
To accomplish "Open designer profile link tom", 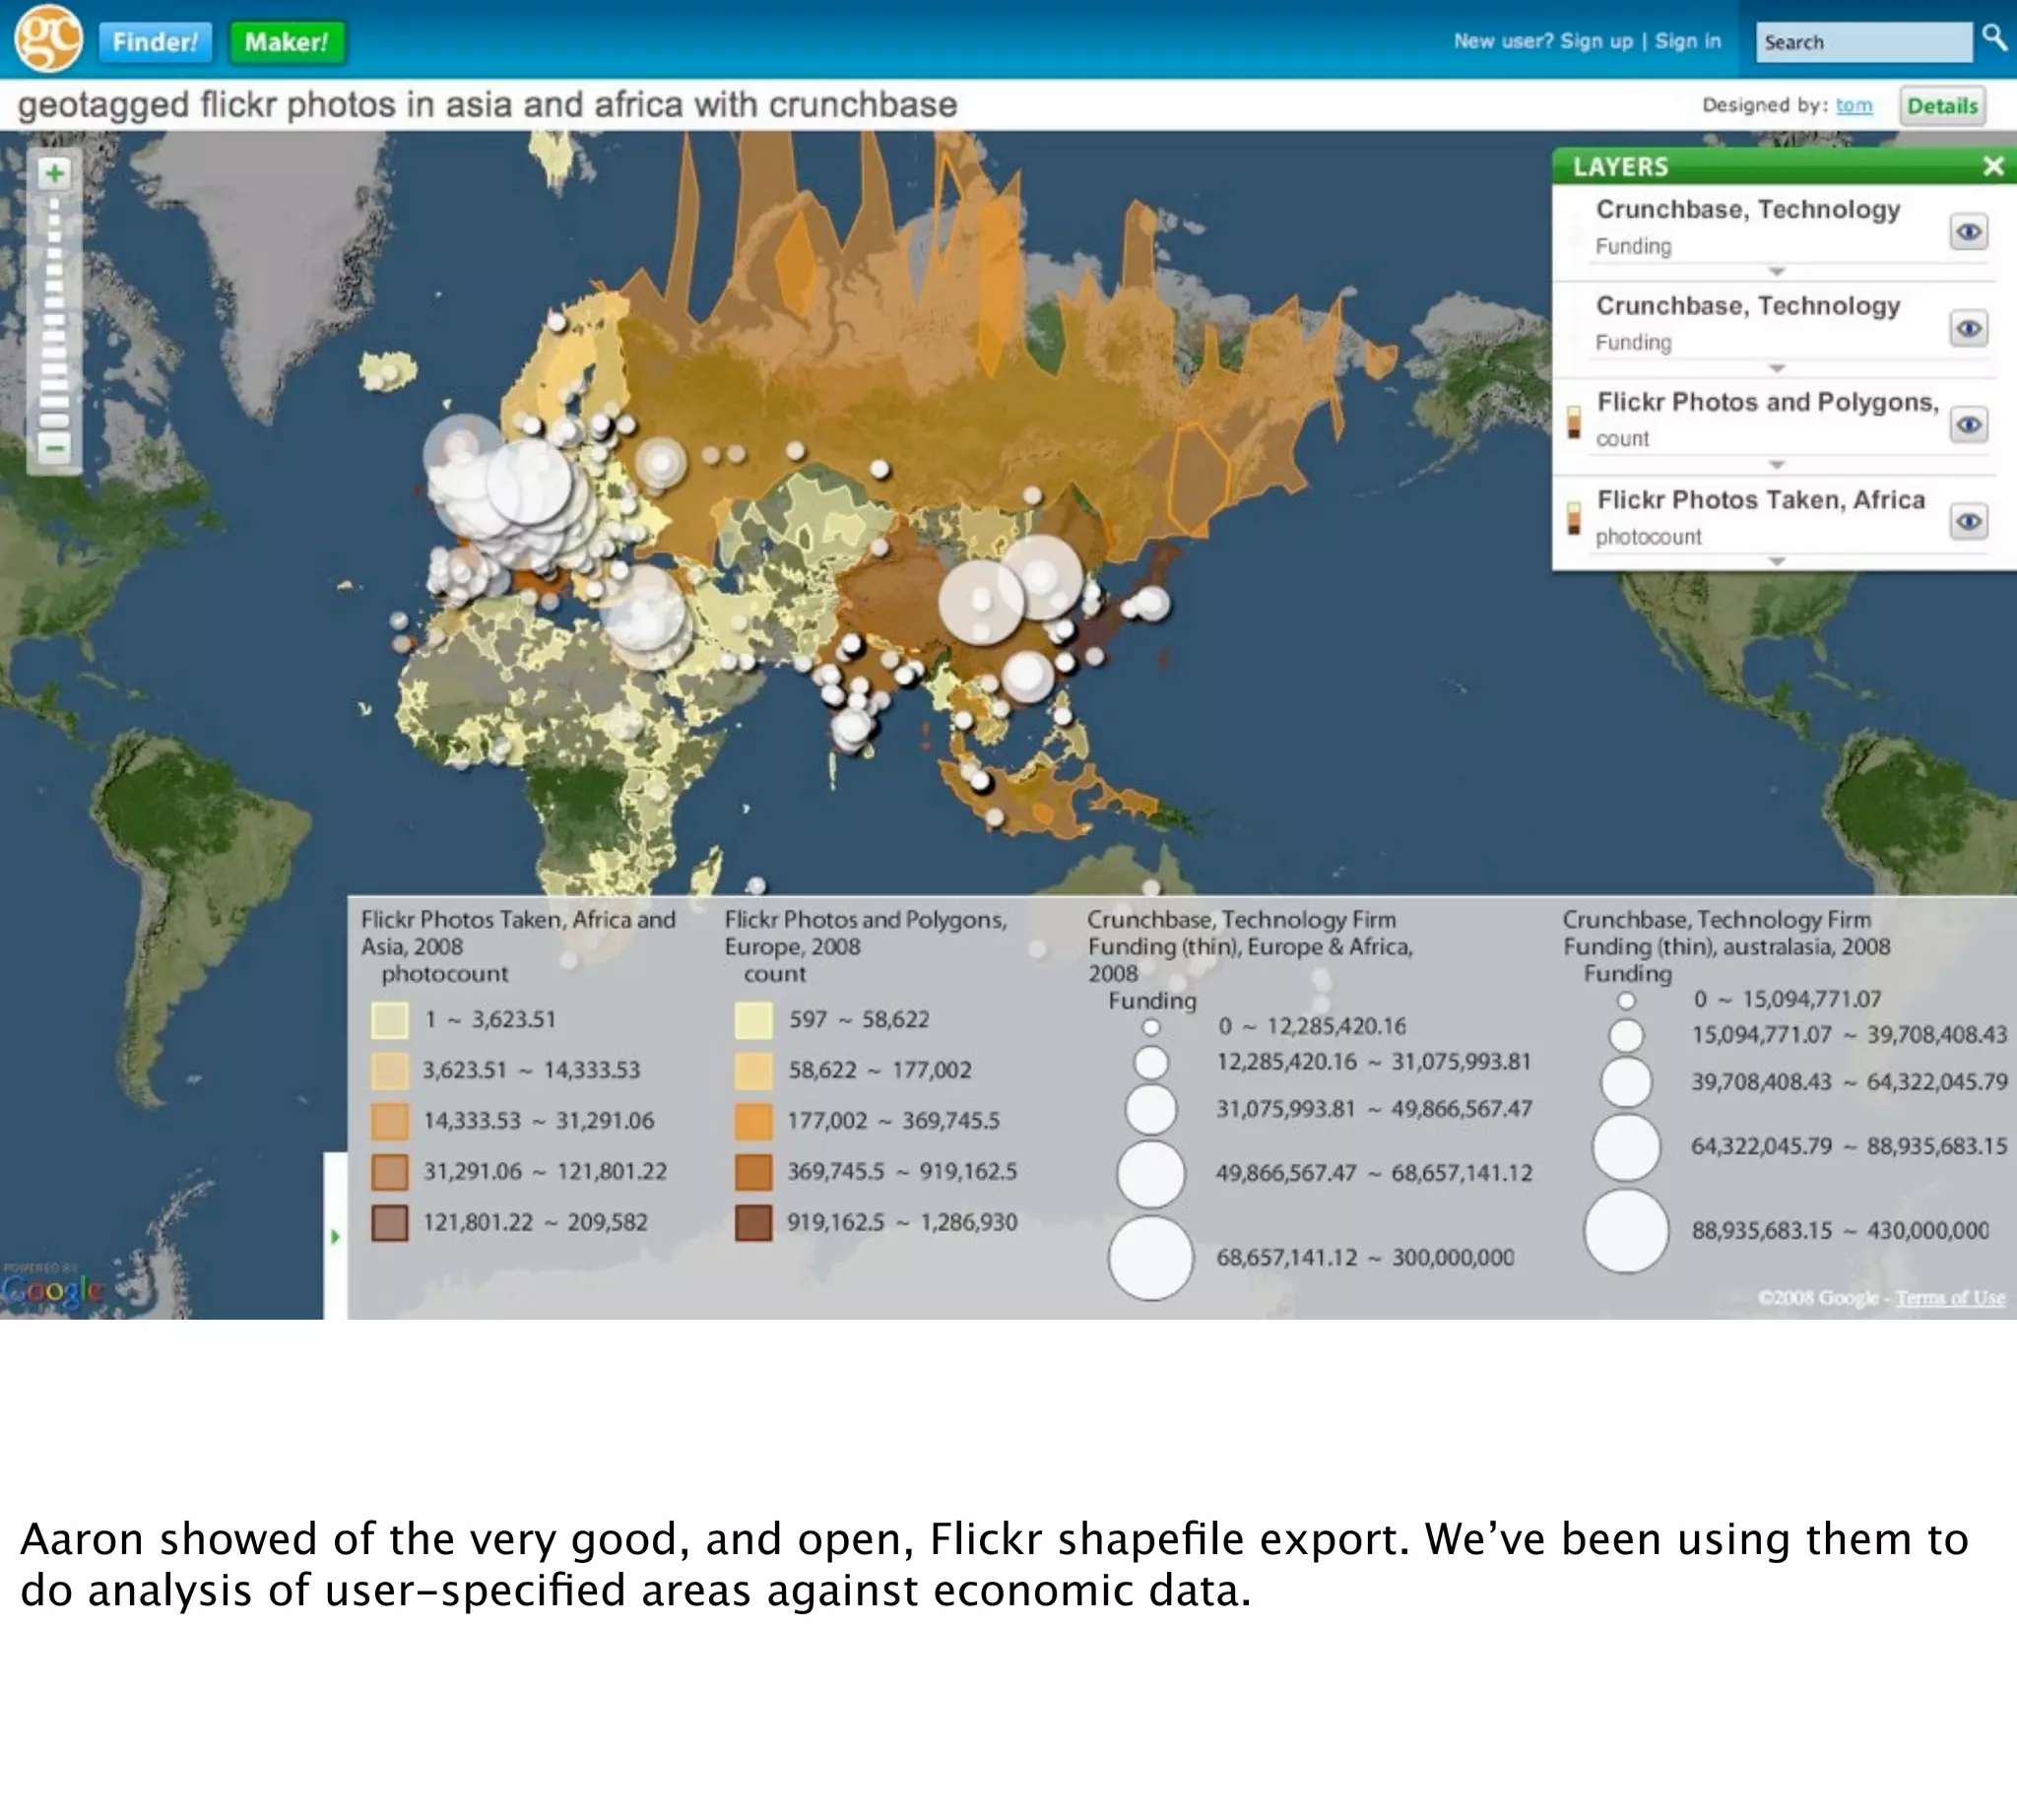I will tap(1853, 105).
